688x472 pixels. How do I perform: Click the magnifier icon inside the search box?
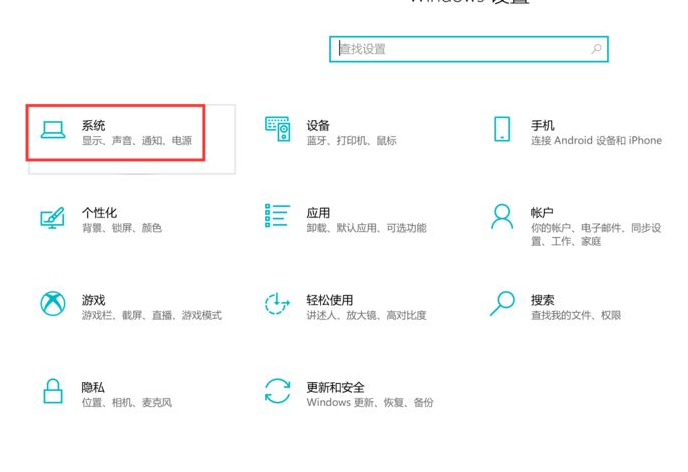pyautogui.click(x=596, y=49)
